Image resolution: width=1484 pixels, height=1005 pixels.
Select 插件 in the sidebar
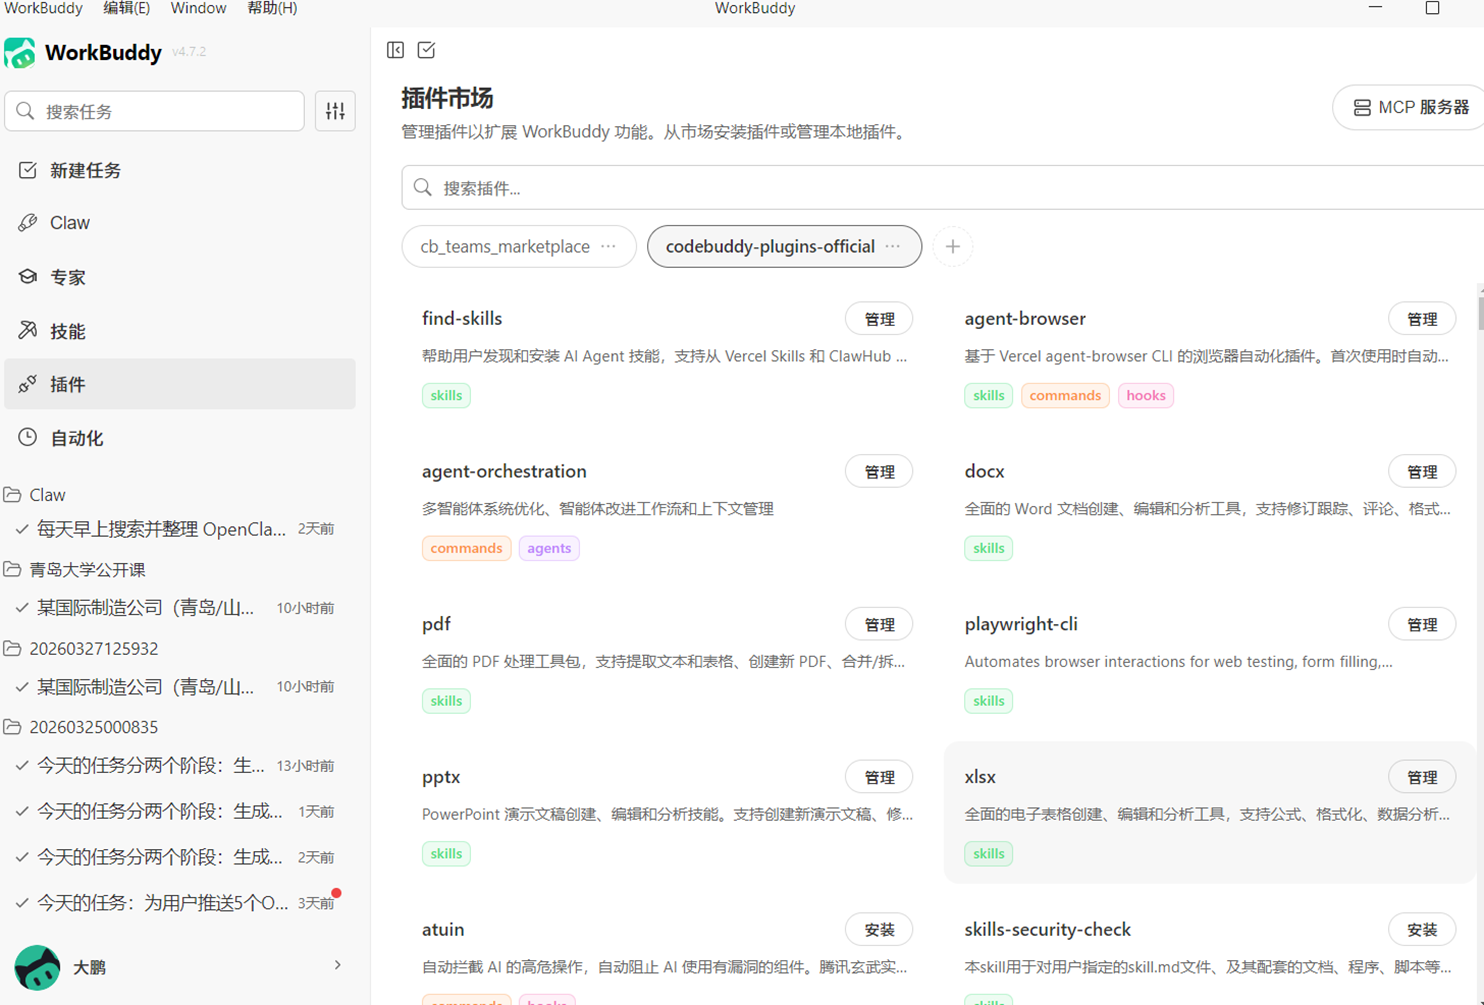pyautogui.click(x=180, y=384)
